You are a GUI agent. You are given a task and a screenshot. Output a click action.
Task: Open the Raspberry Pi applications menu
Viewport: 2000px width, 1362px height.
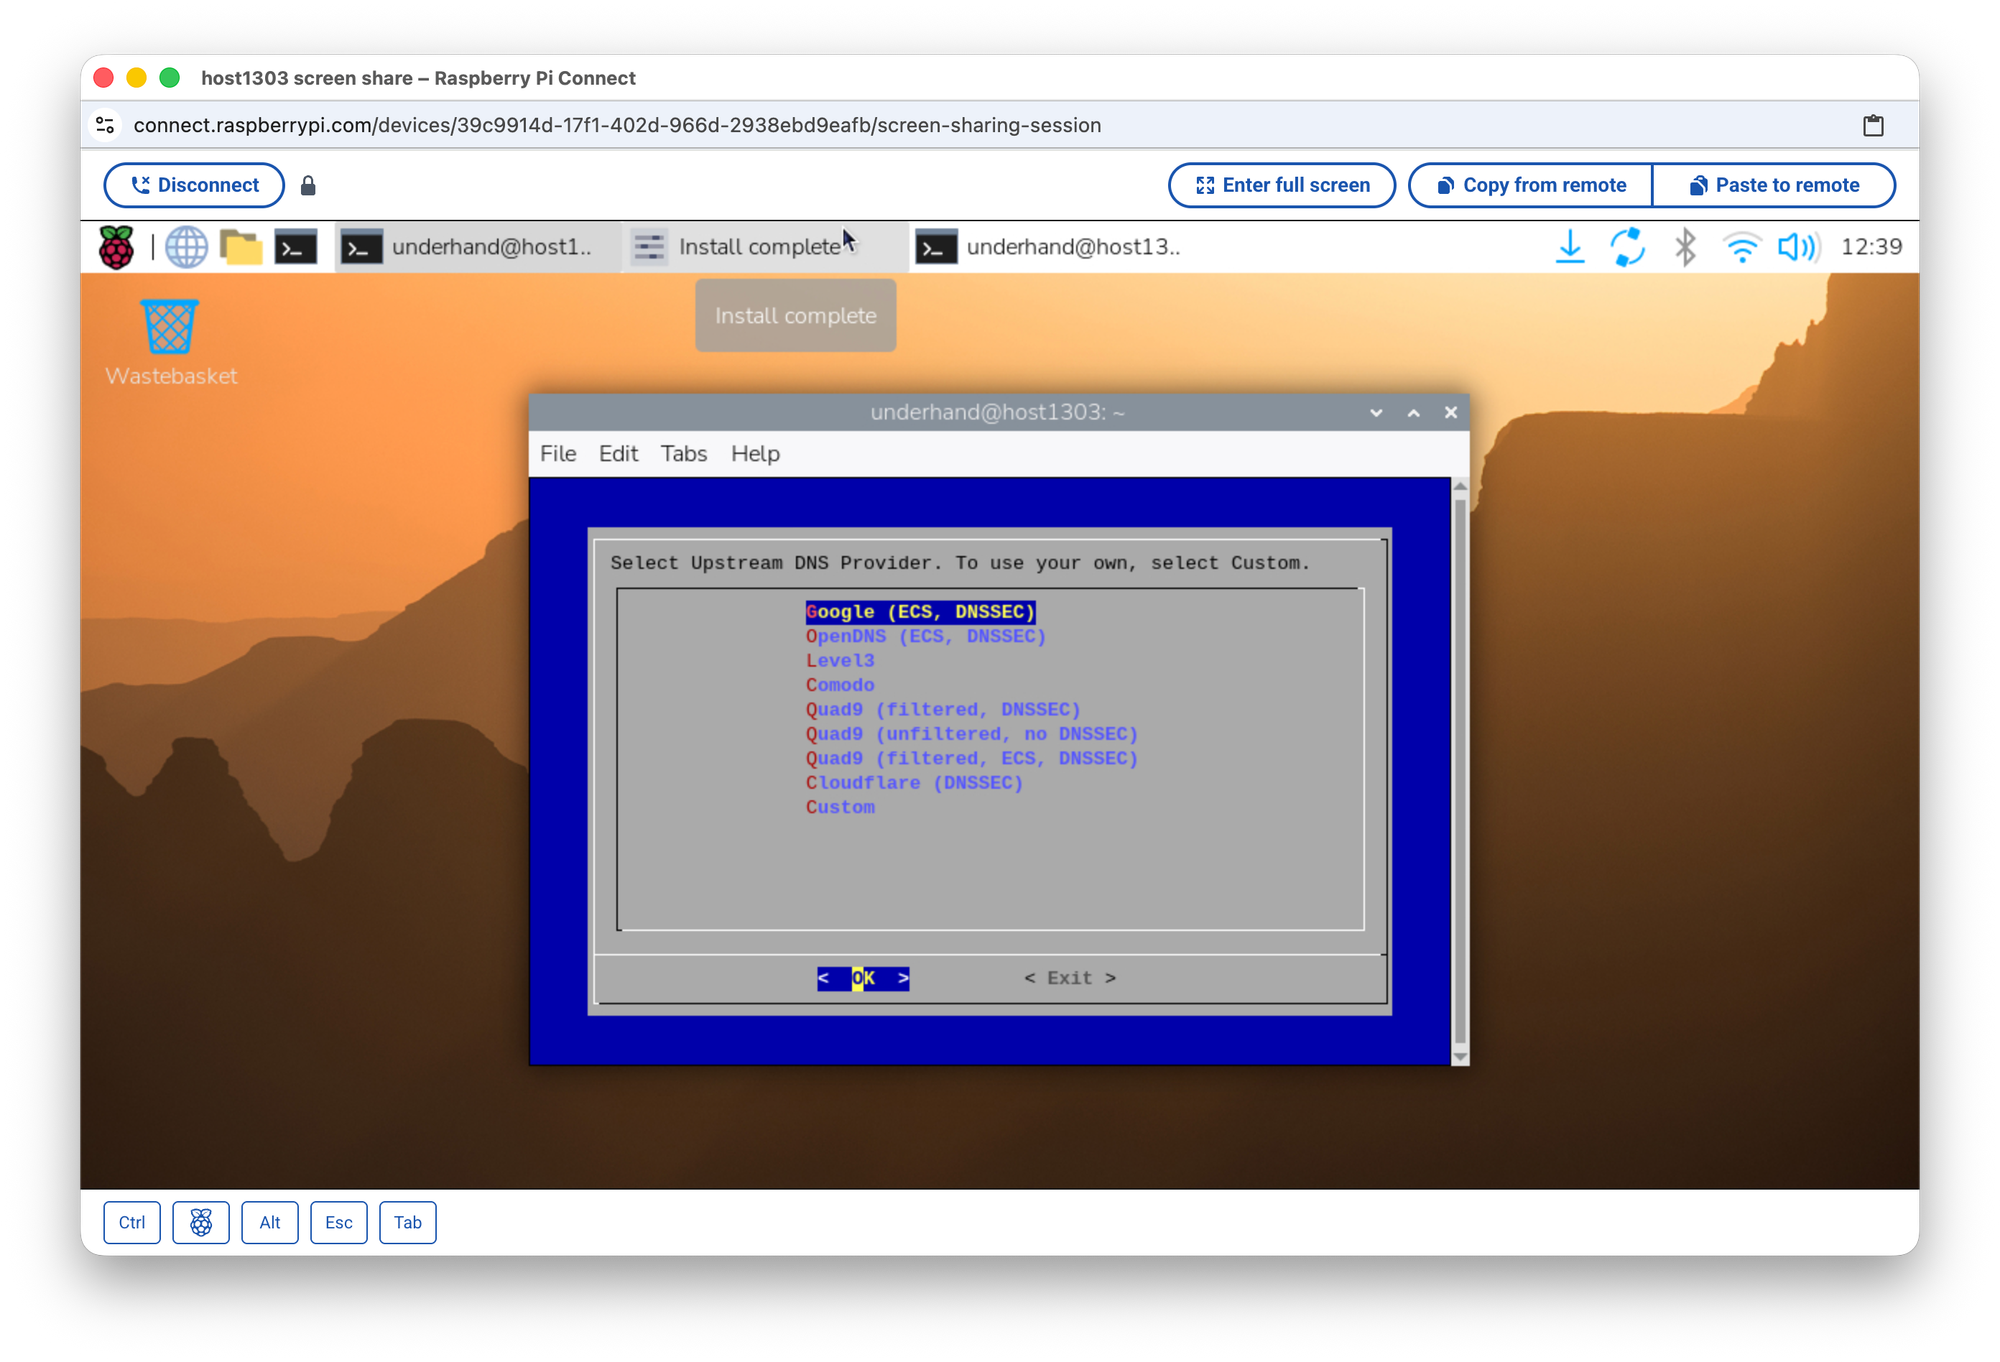116,247
